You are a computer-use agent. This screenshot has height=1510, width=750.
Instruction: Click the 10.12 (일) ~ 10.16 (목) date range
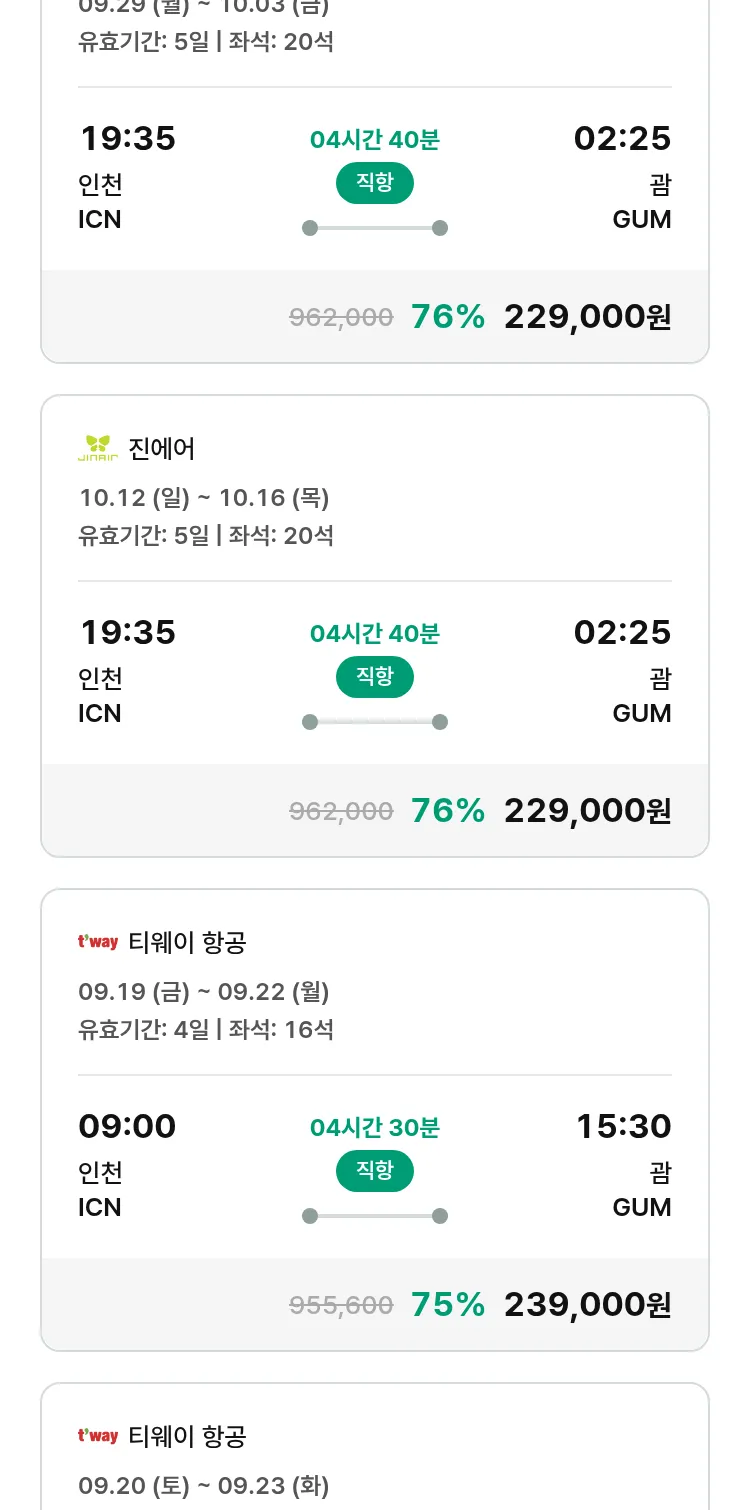point(204,497)
